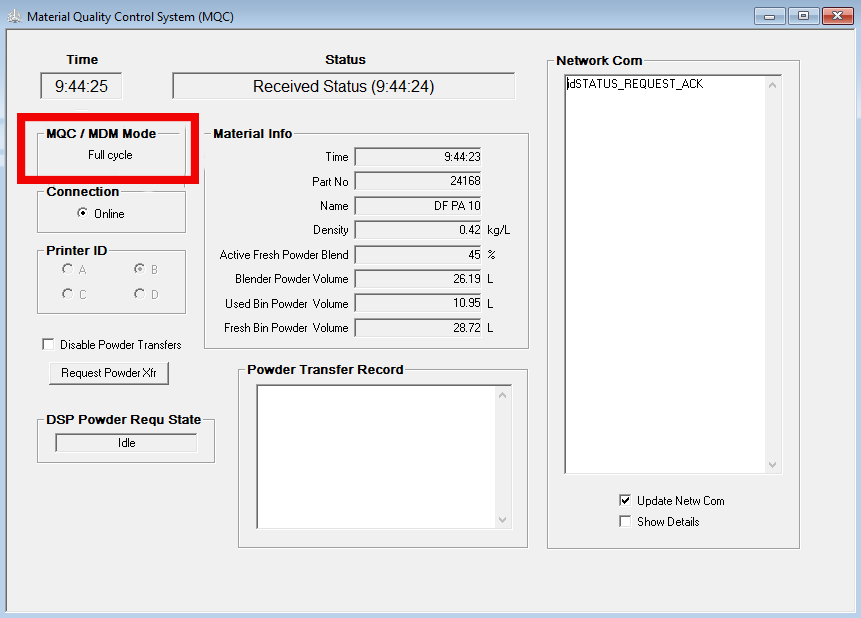
Task: Click the Part No field
Action: (418, 181)
